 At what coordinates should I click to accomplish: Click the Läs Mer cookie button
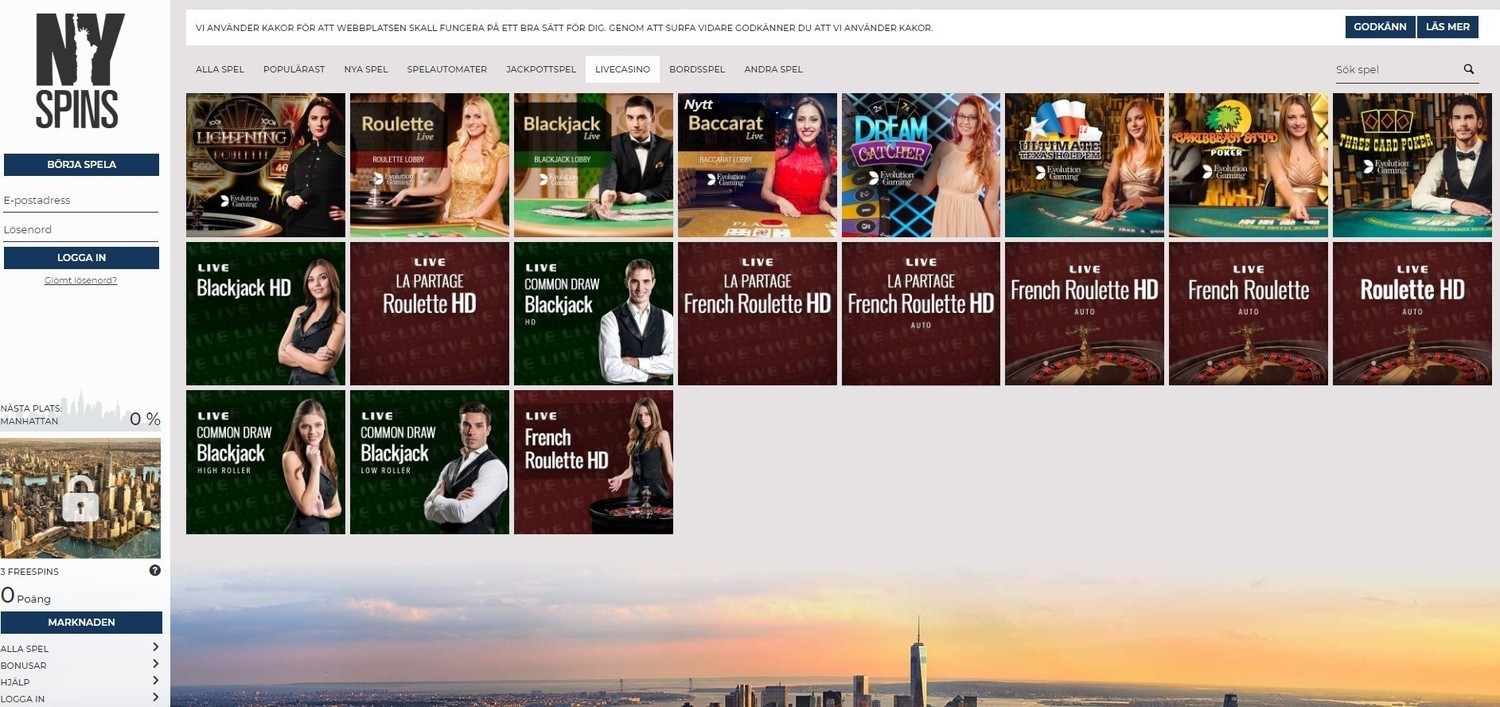(1448, 27)
